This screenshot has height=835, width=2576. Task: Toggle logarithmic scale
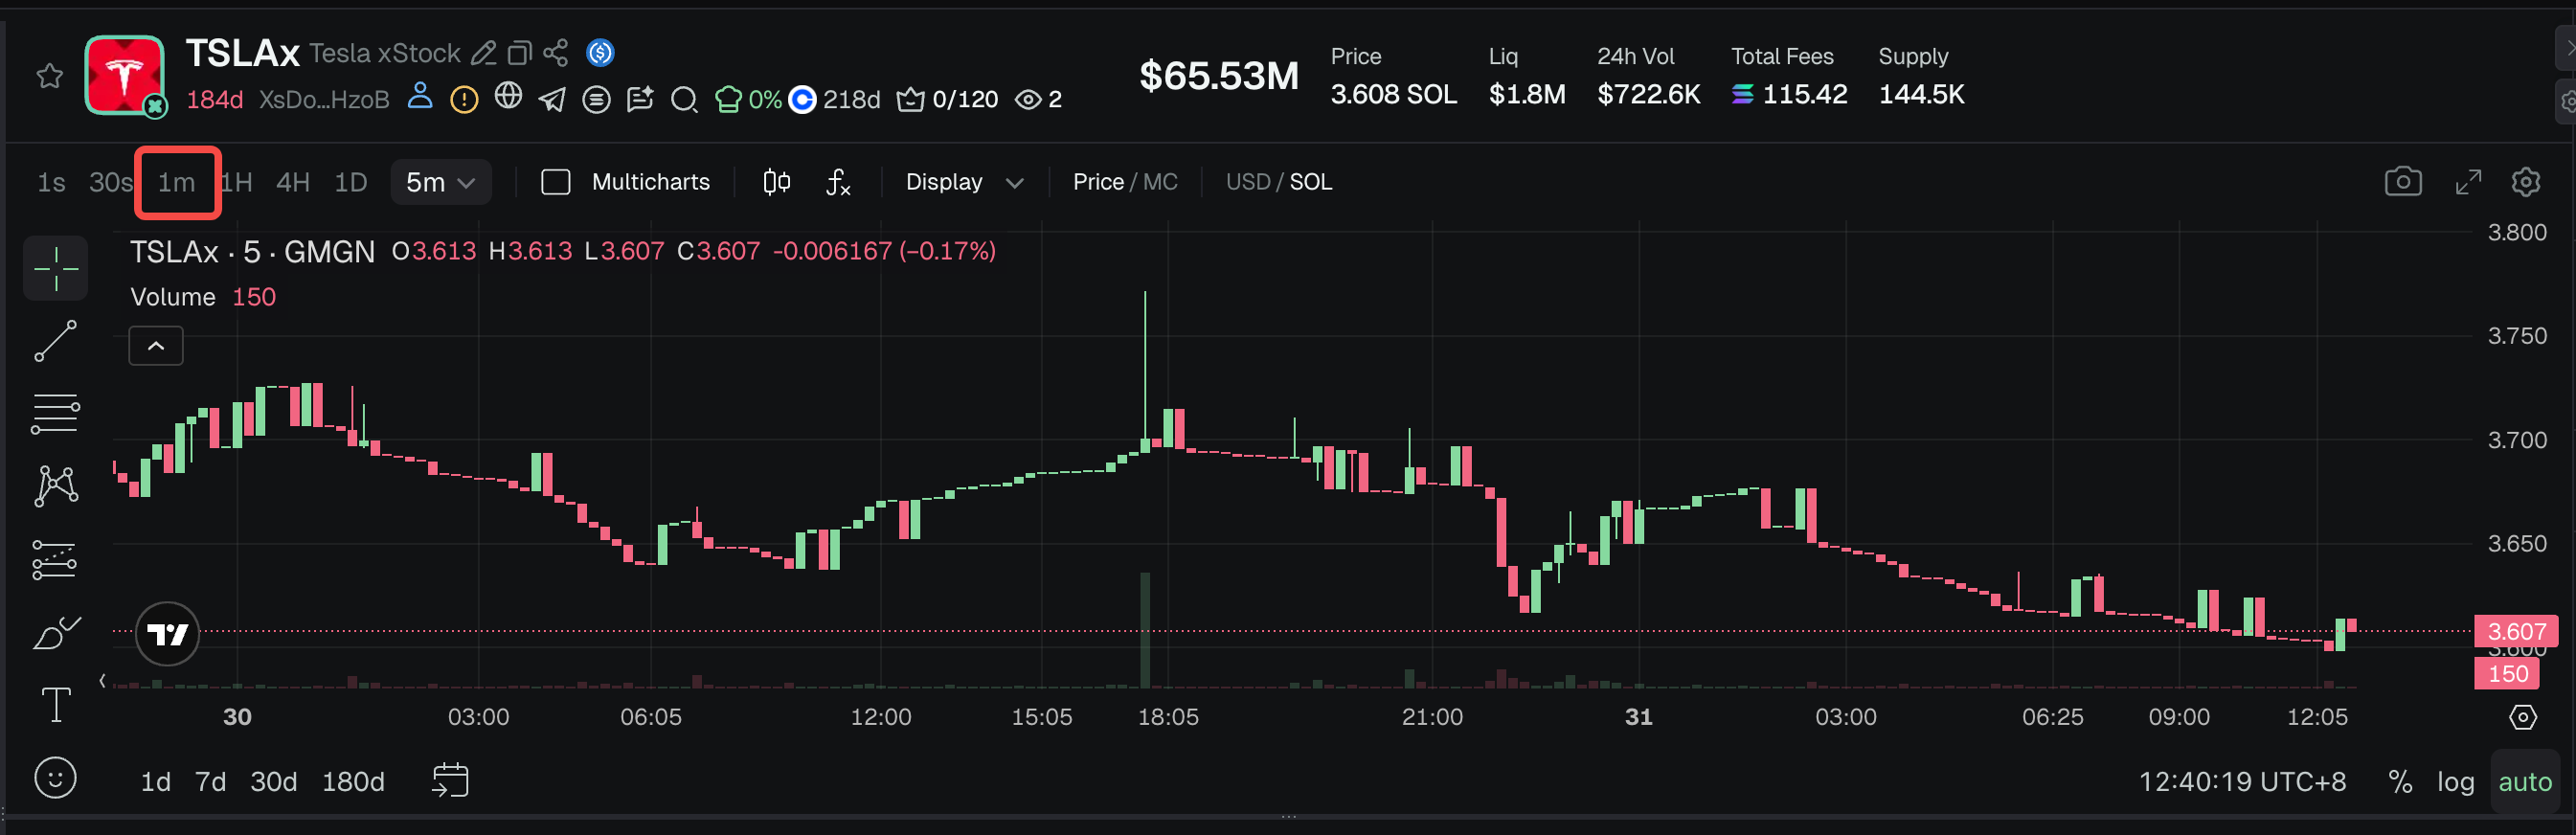click(2455, 782)
